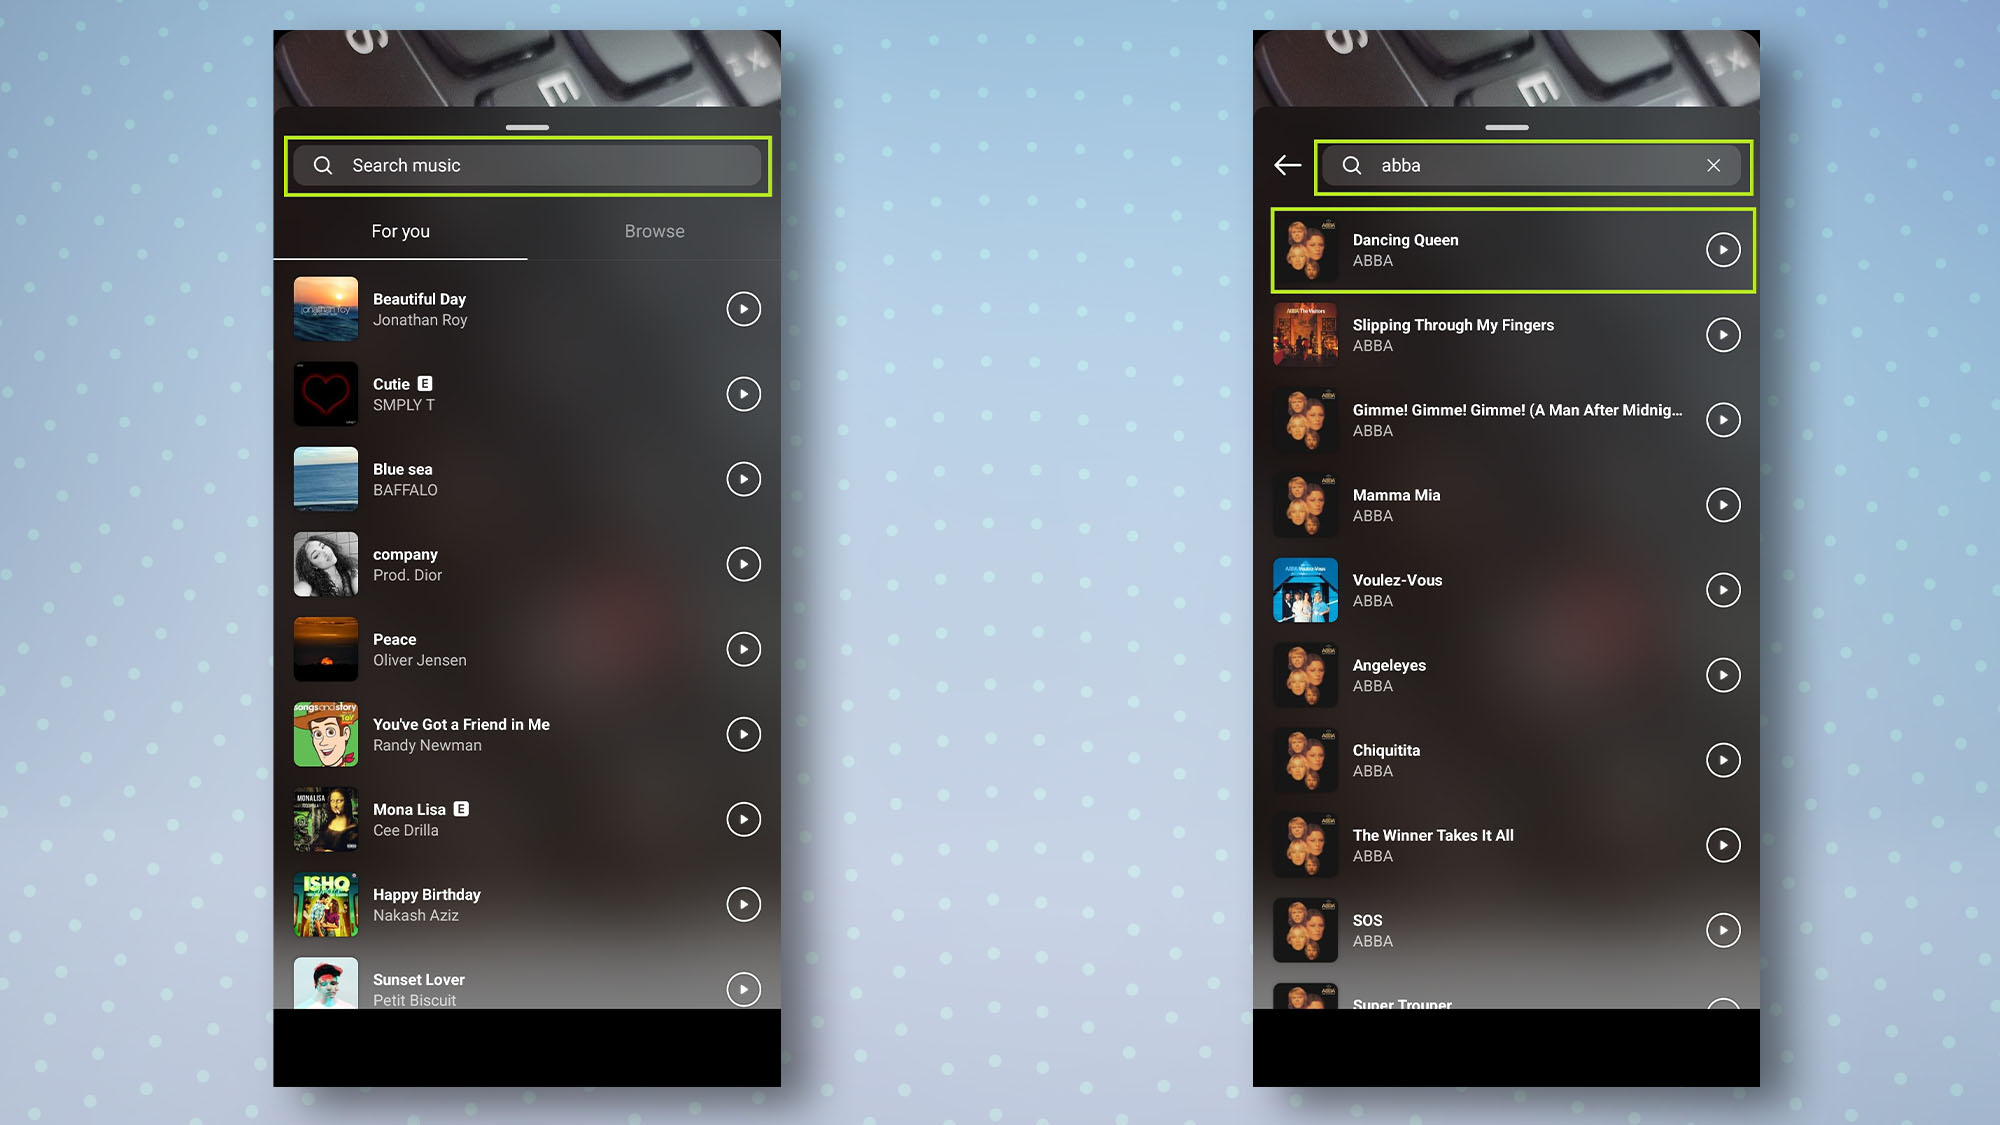2000x1125 pixels.
Task: Switch to the Browse tab
Action: coord(654,229)
